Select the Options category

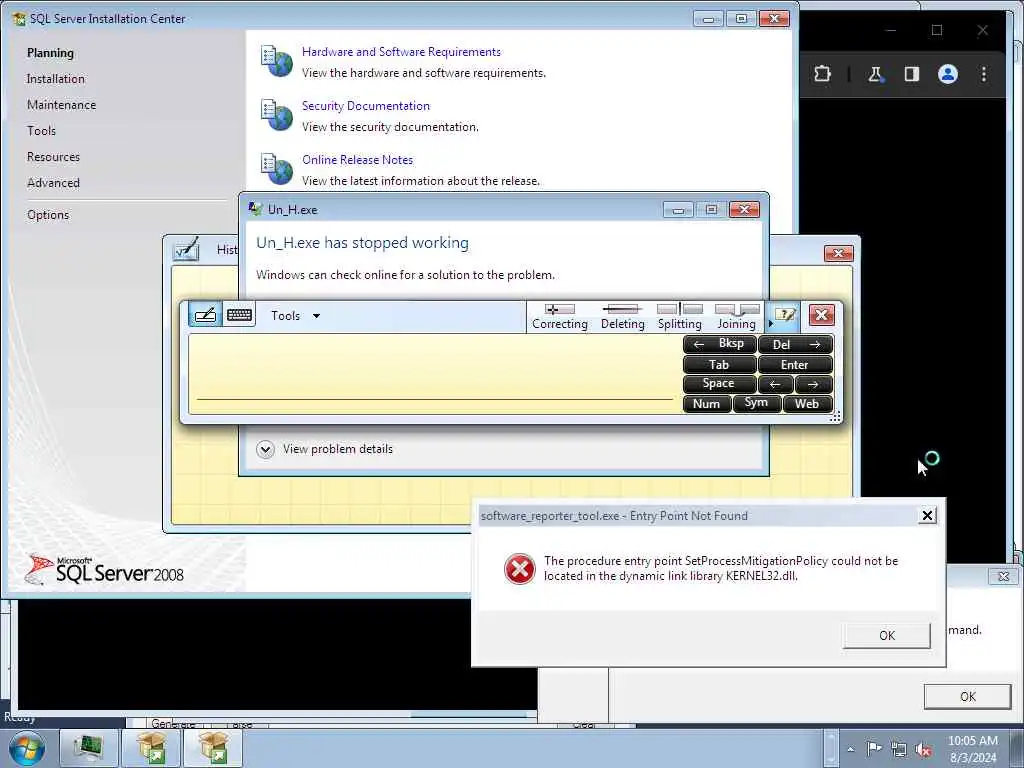(48, 215)
